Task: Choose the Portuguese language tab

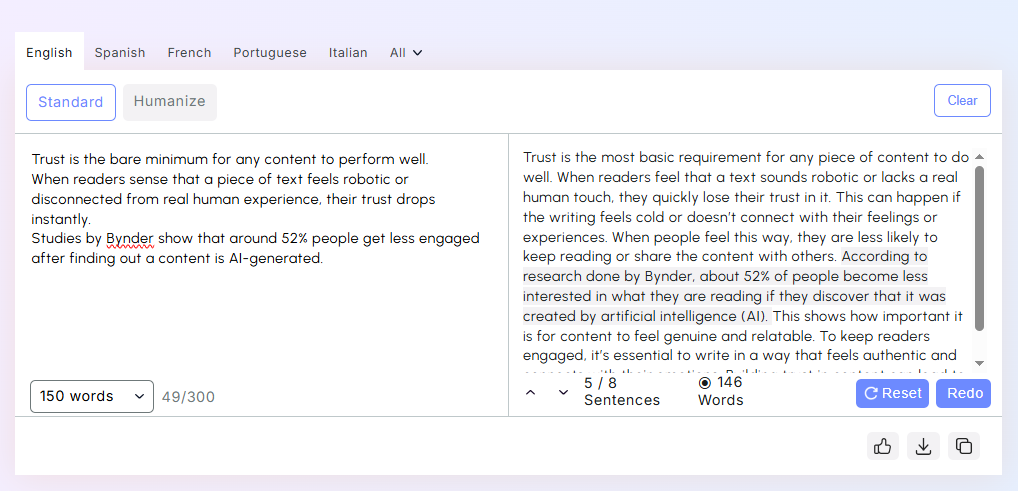Action: [270, 53]
